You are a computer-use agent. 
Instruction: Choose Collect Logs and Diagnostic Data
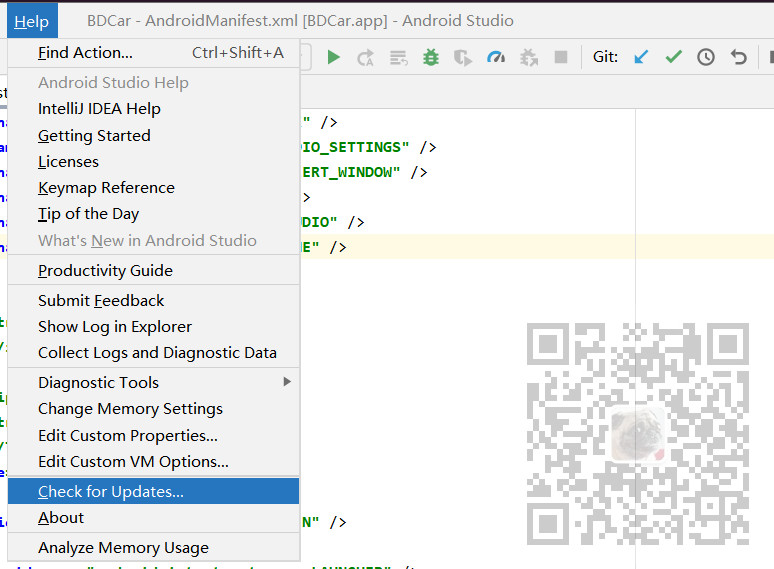click(154, 353)
